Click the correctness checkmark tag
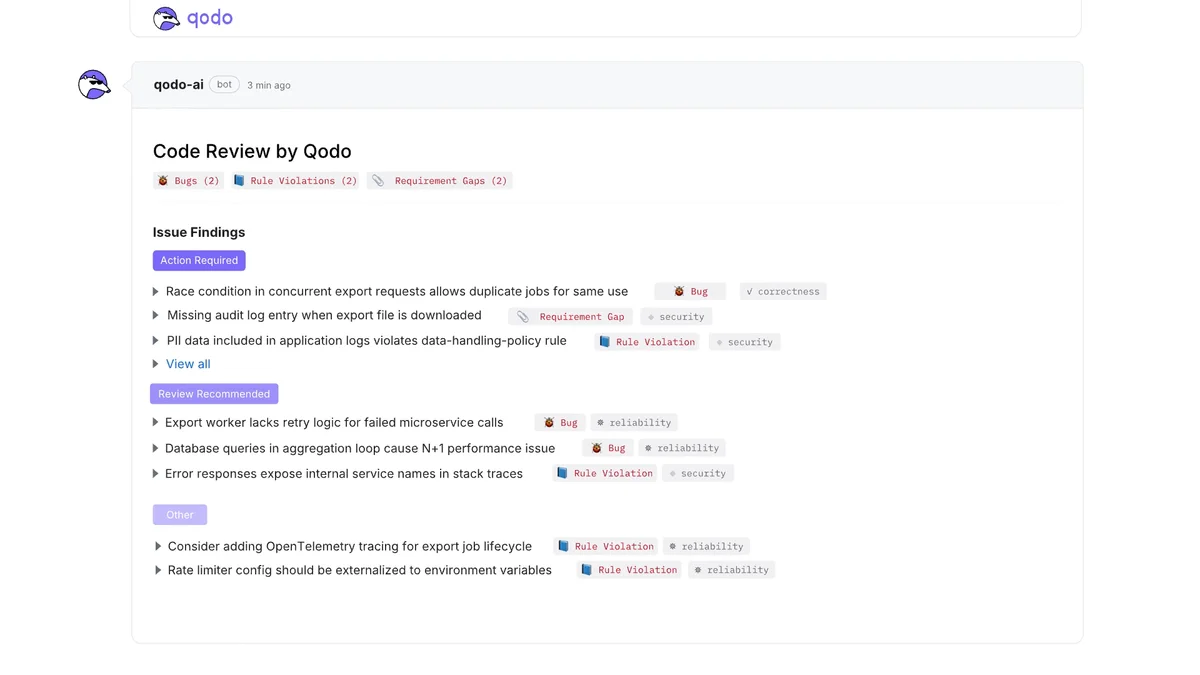This screenshot has width=1200, height=675. point(782,291)
